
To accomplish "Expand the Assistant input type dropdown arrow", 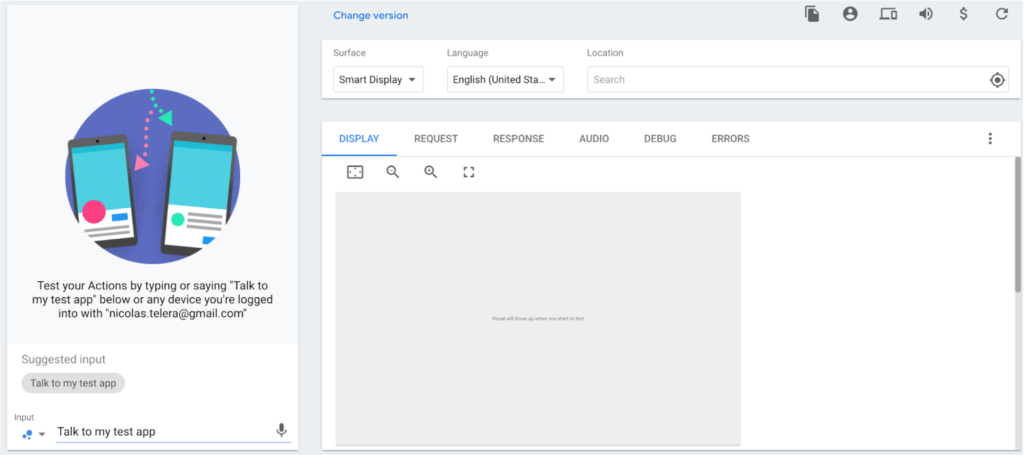I will tap(42, 434).
